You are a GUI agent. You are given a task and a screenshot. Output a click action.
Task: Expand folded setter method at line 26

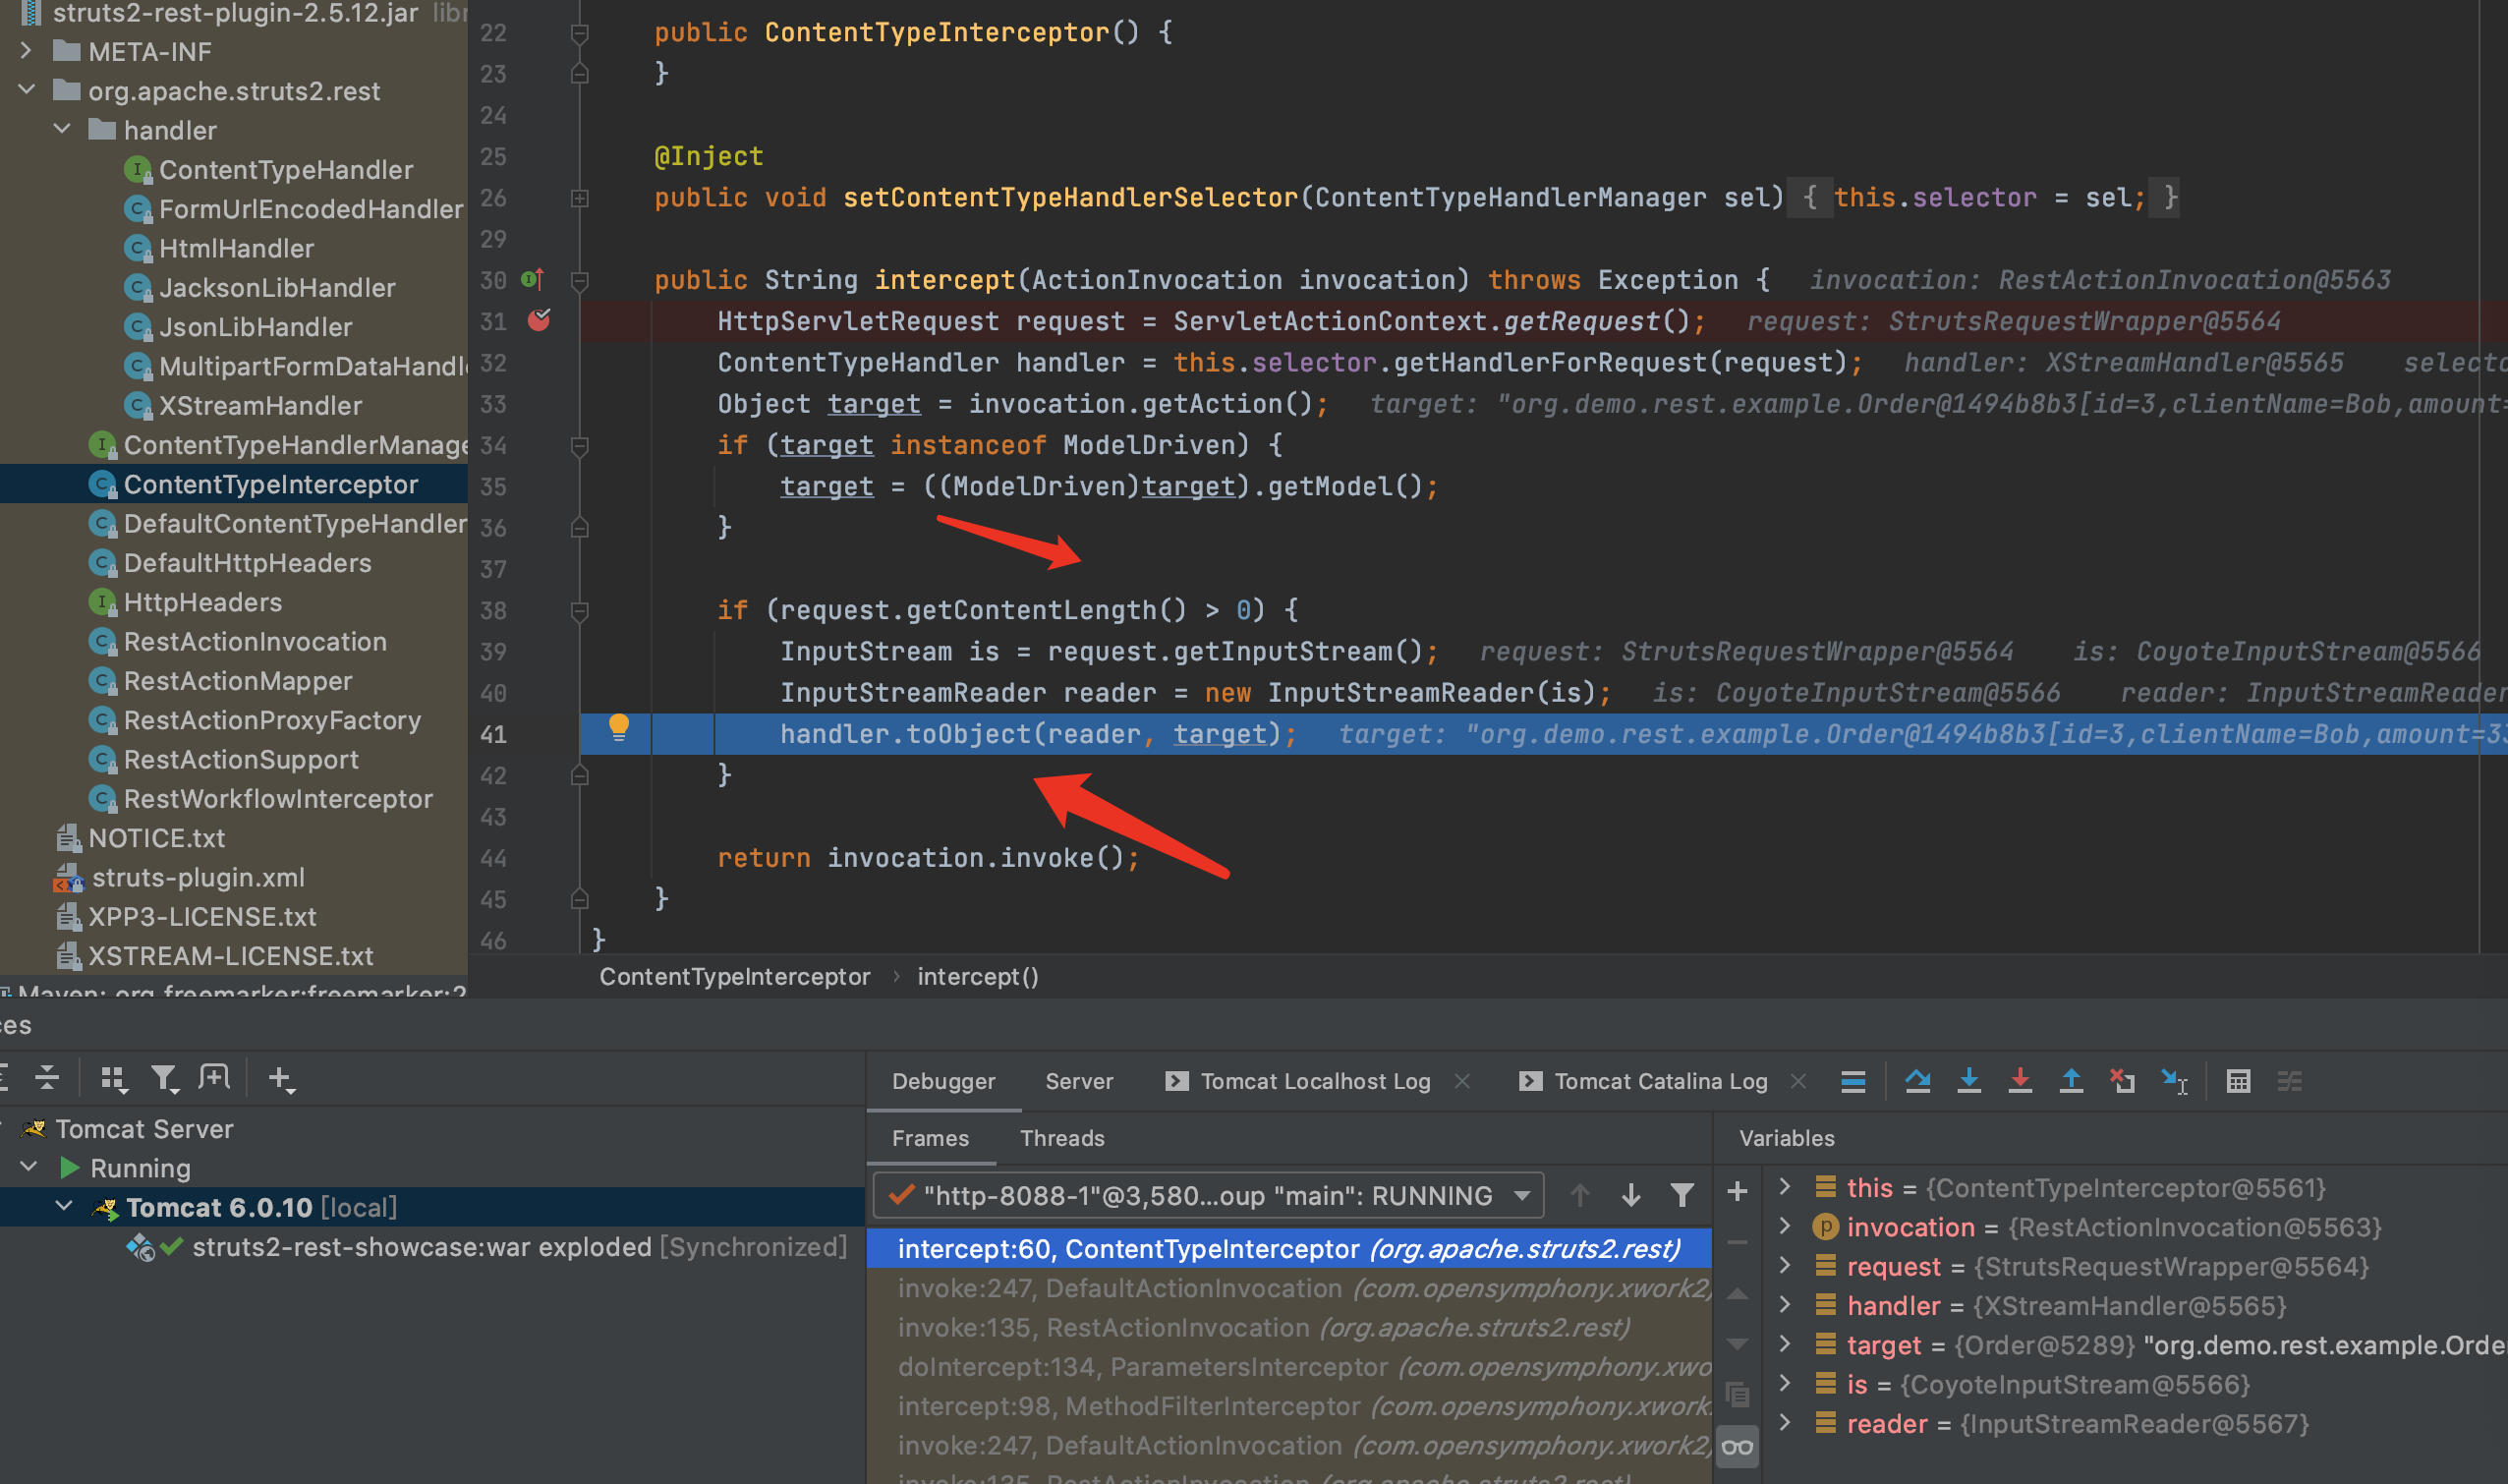[579, 198]
